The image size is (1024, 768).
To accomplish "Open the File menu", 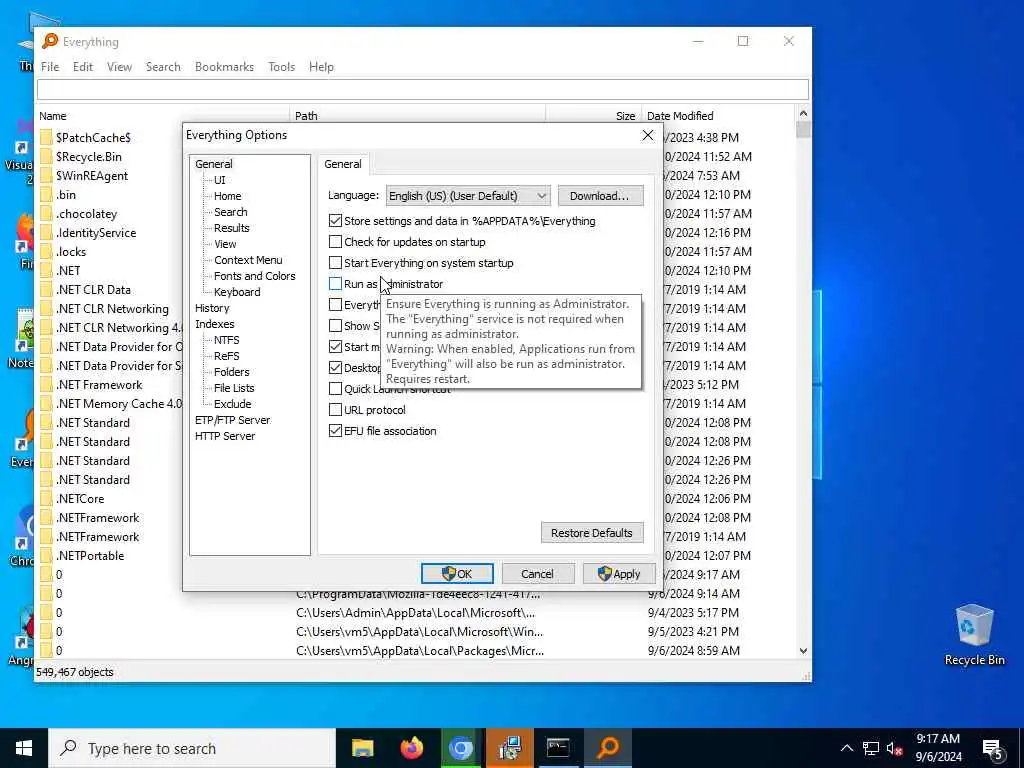I will pyautogui.click(x=50, y=67).
